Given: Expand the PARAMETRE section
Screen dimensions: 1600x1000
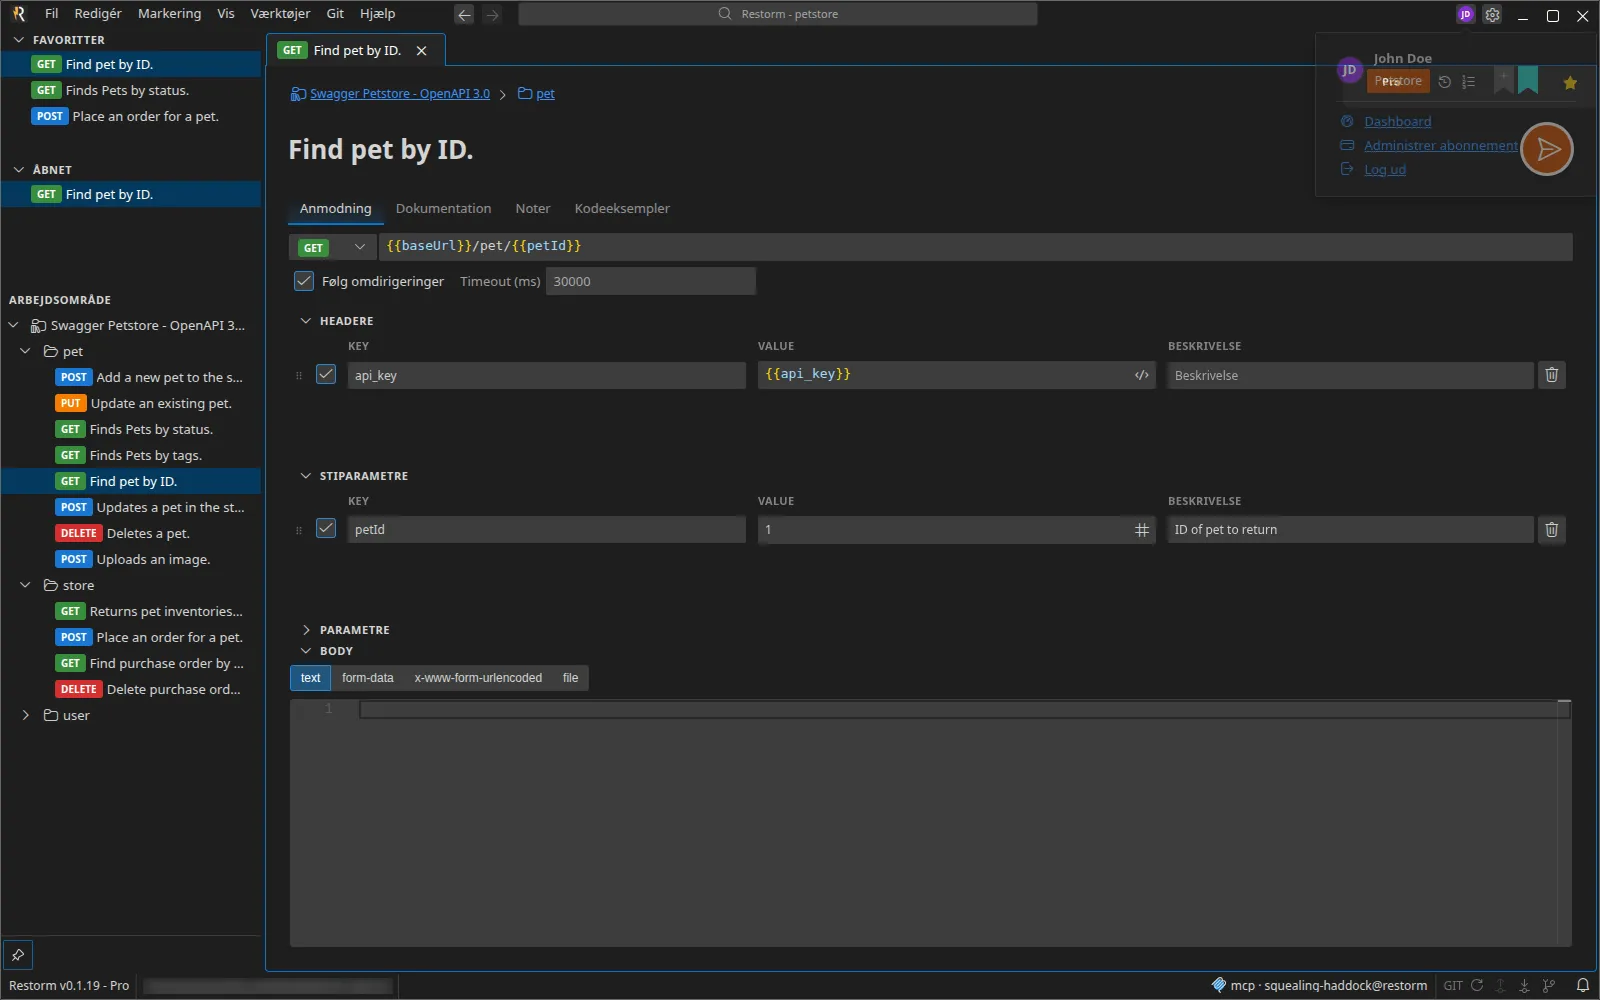Looking at the screenshot, I should click(x=306, y=630).
